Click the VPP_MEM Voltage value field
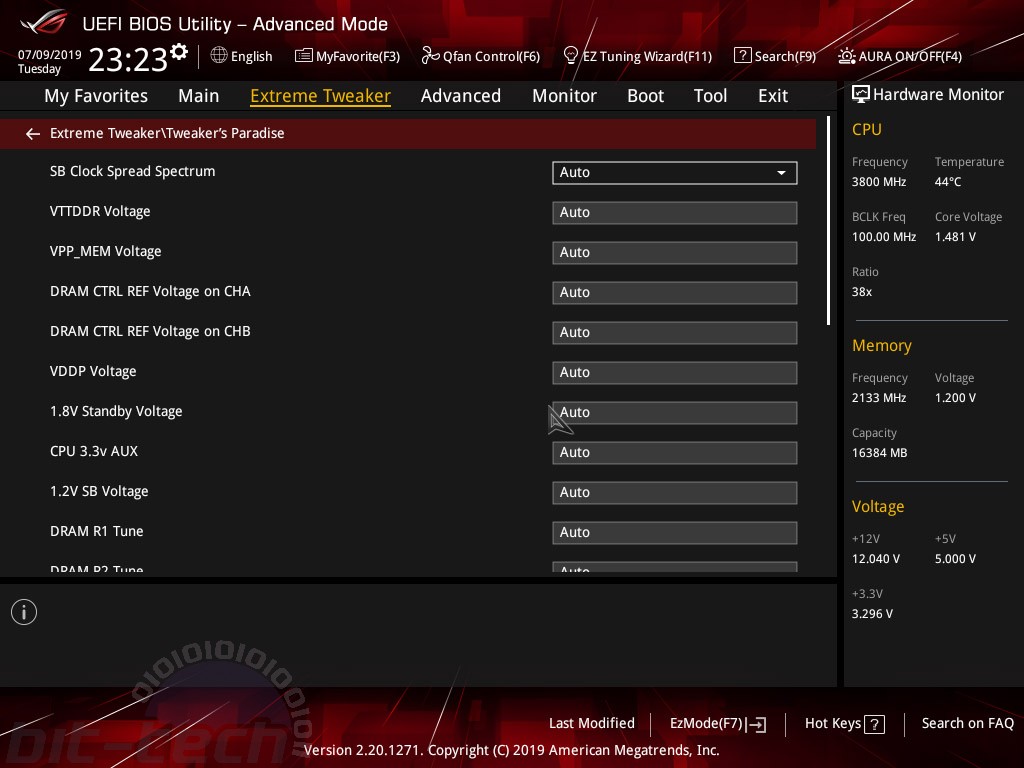This screenshot has width=1024, height=768. pos(675,253)
